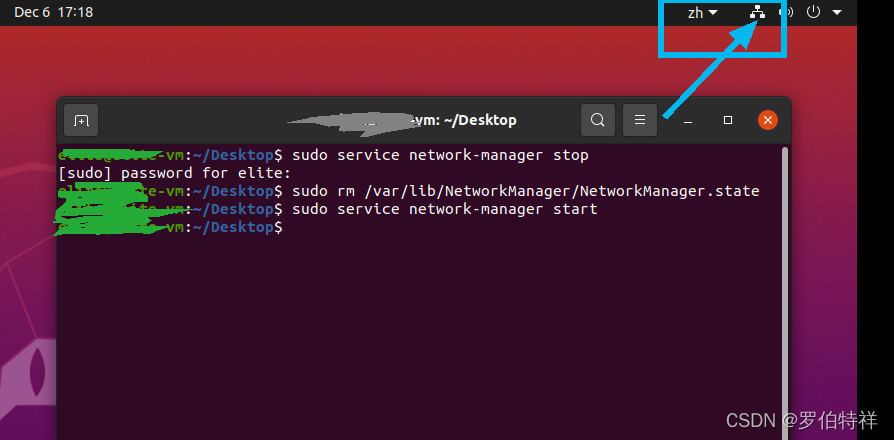Click the terminal search magnifier icon
Viewport: 894px width, 440px height.
pos(597,121)
